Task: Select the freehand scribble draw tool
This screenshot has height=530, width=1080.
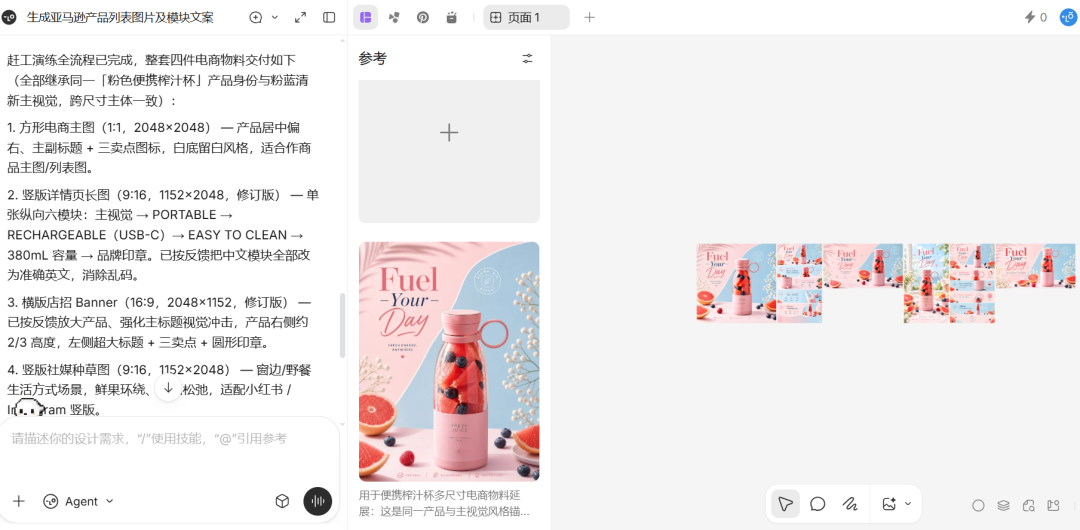Action: [x=850, y=504]
